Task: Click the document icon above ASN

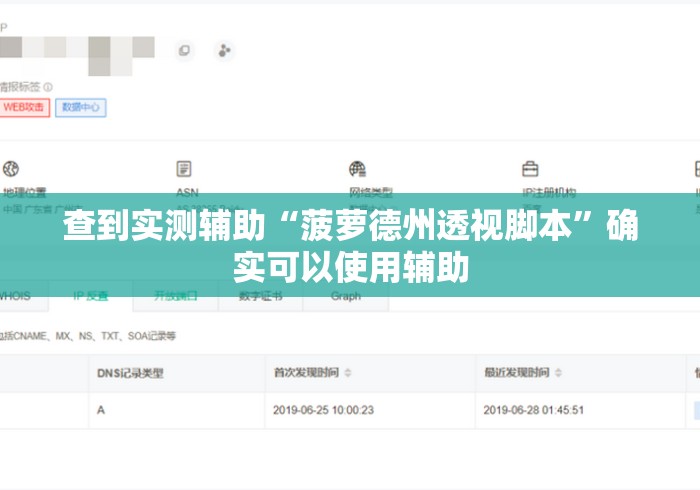Action: coord(184,169)
